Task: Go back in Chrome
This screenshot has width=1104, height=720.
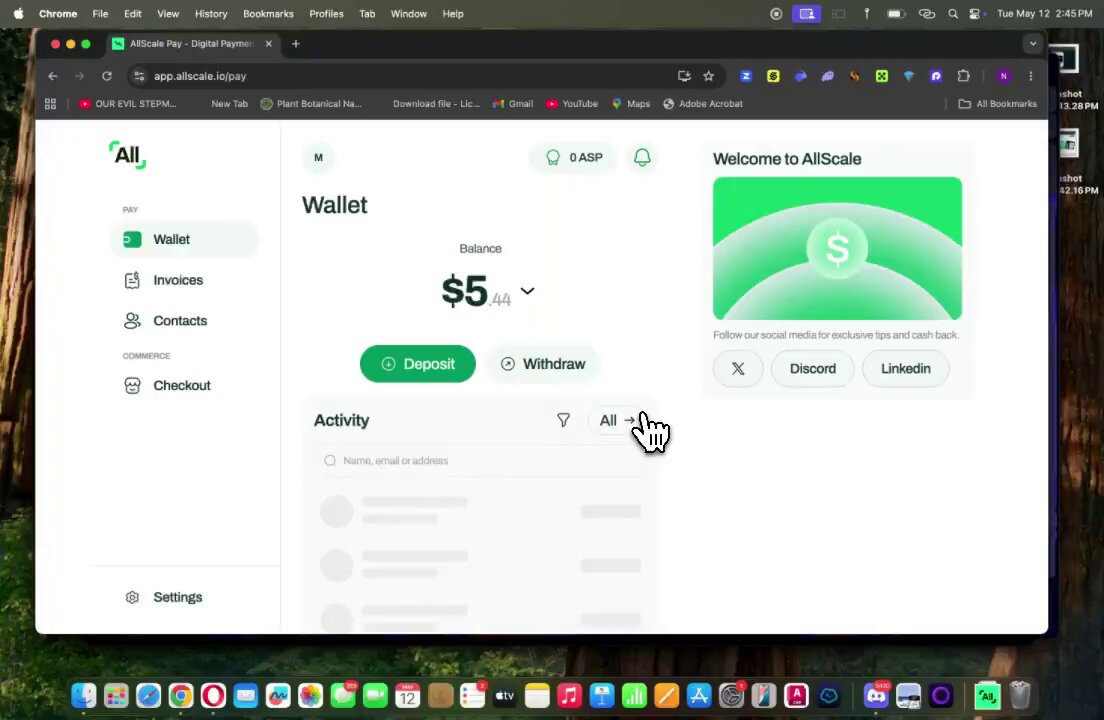Action: click(x=53, y=76)
